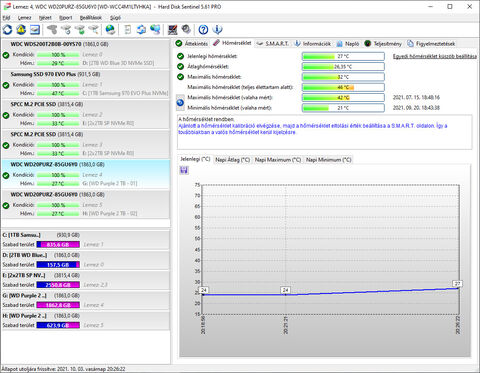
Task: Click the save graph floppy icon
Action: 184,170
